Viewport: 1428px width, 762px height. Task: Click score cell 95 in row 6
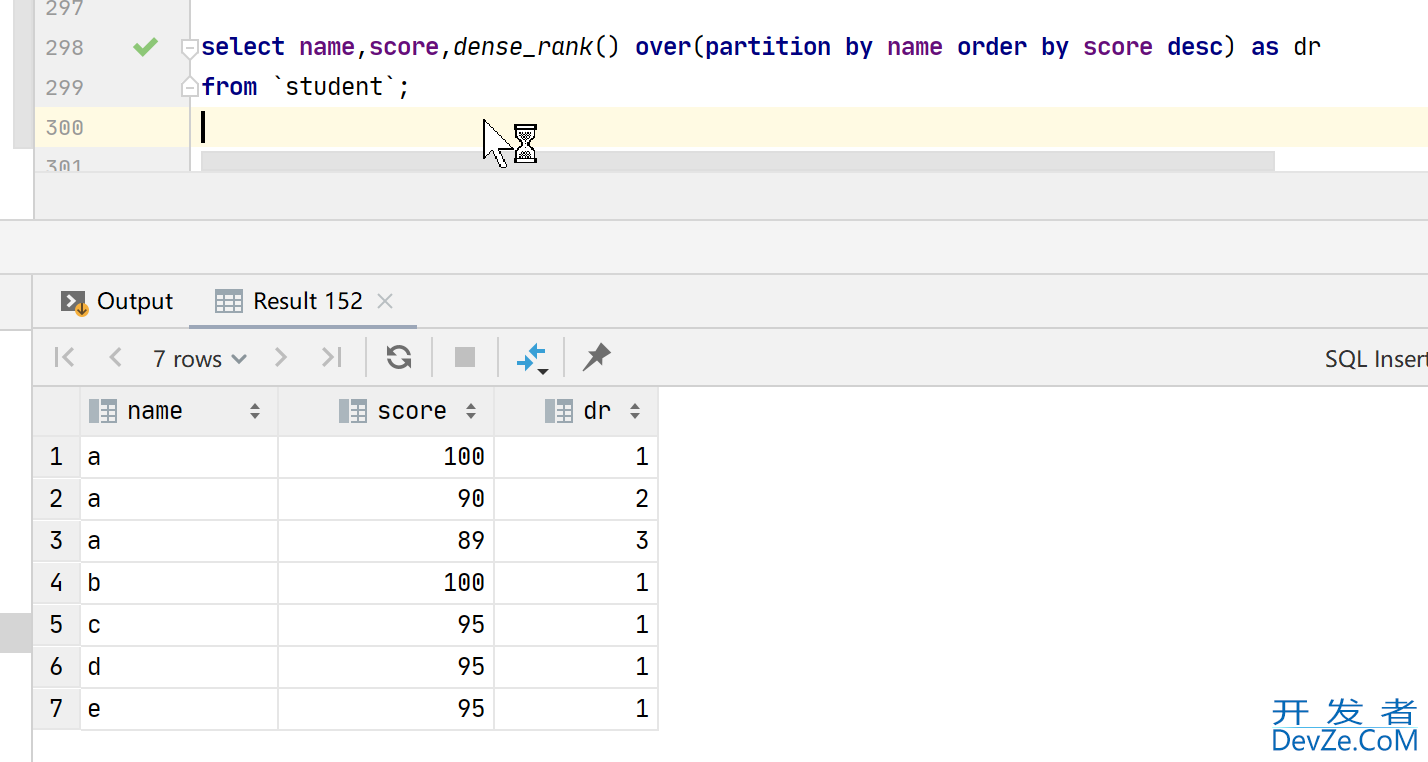pos(386,667)
